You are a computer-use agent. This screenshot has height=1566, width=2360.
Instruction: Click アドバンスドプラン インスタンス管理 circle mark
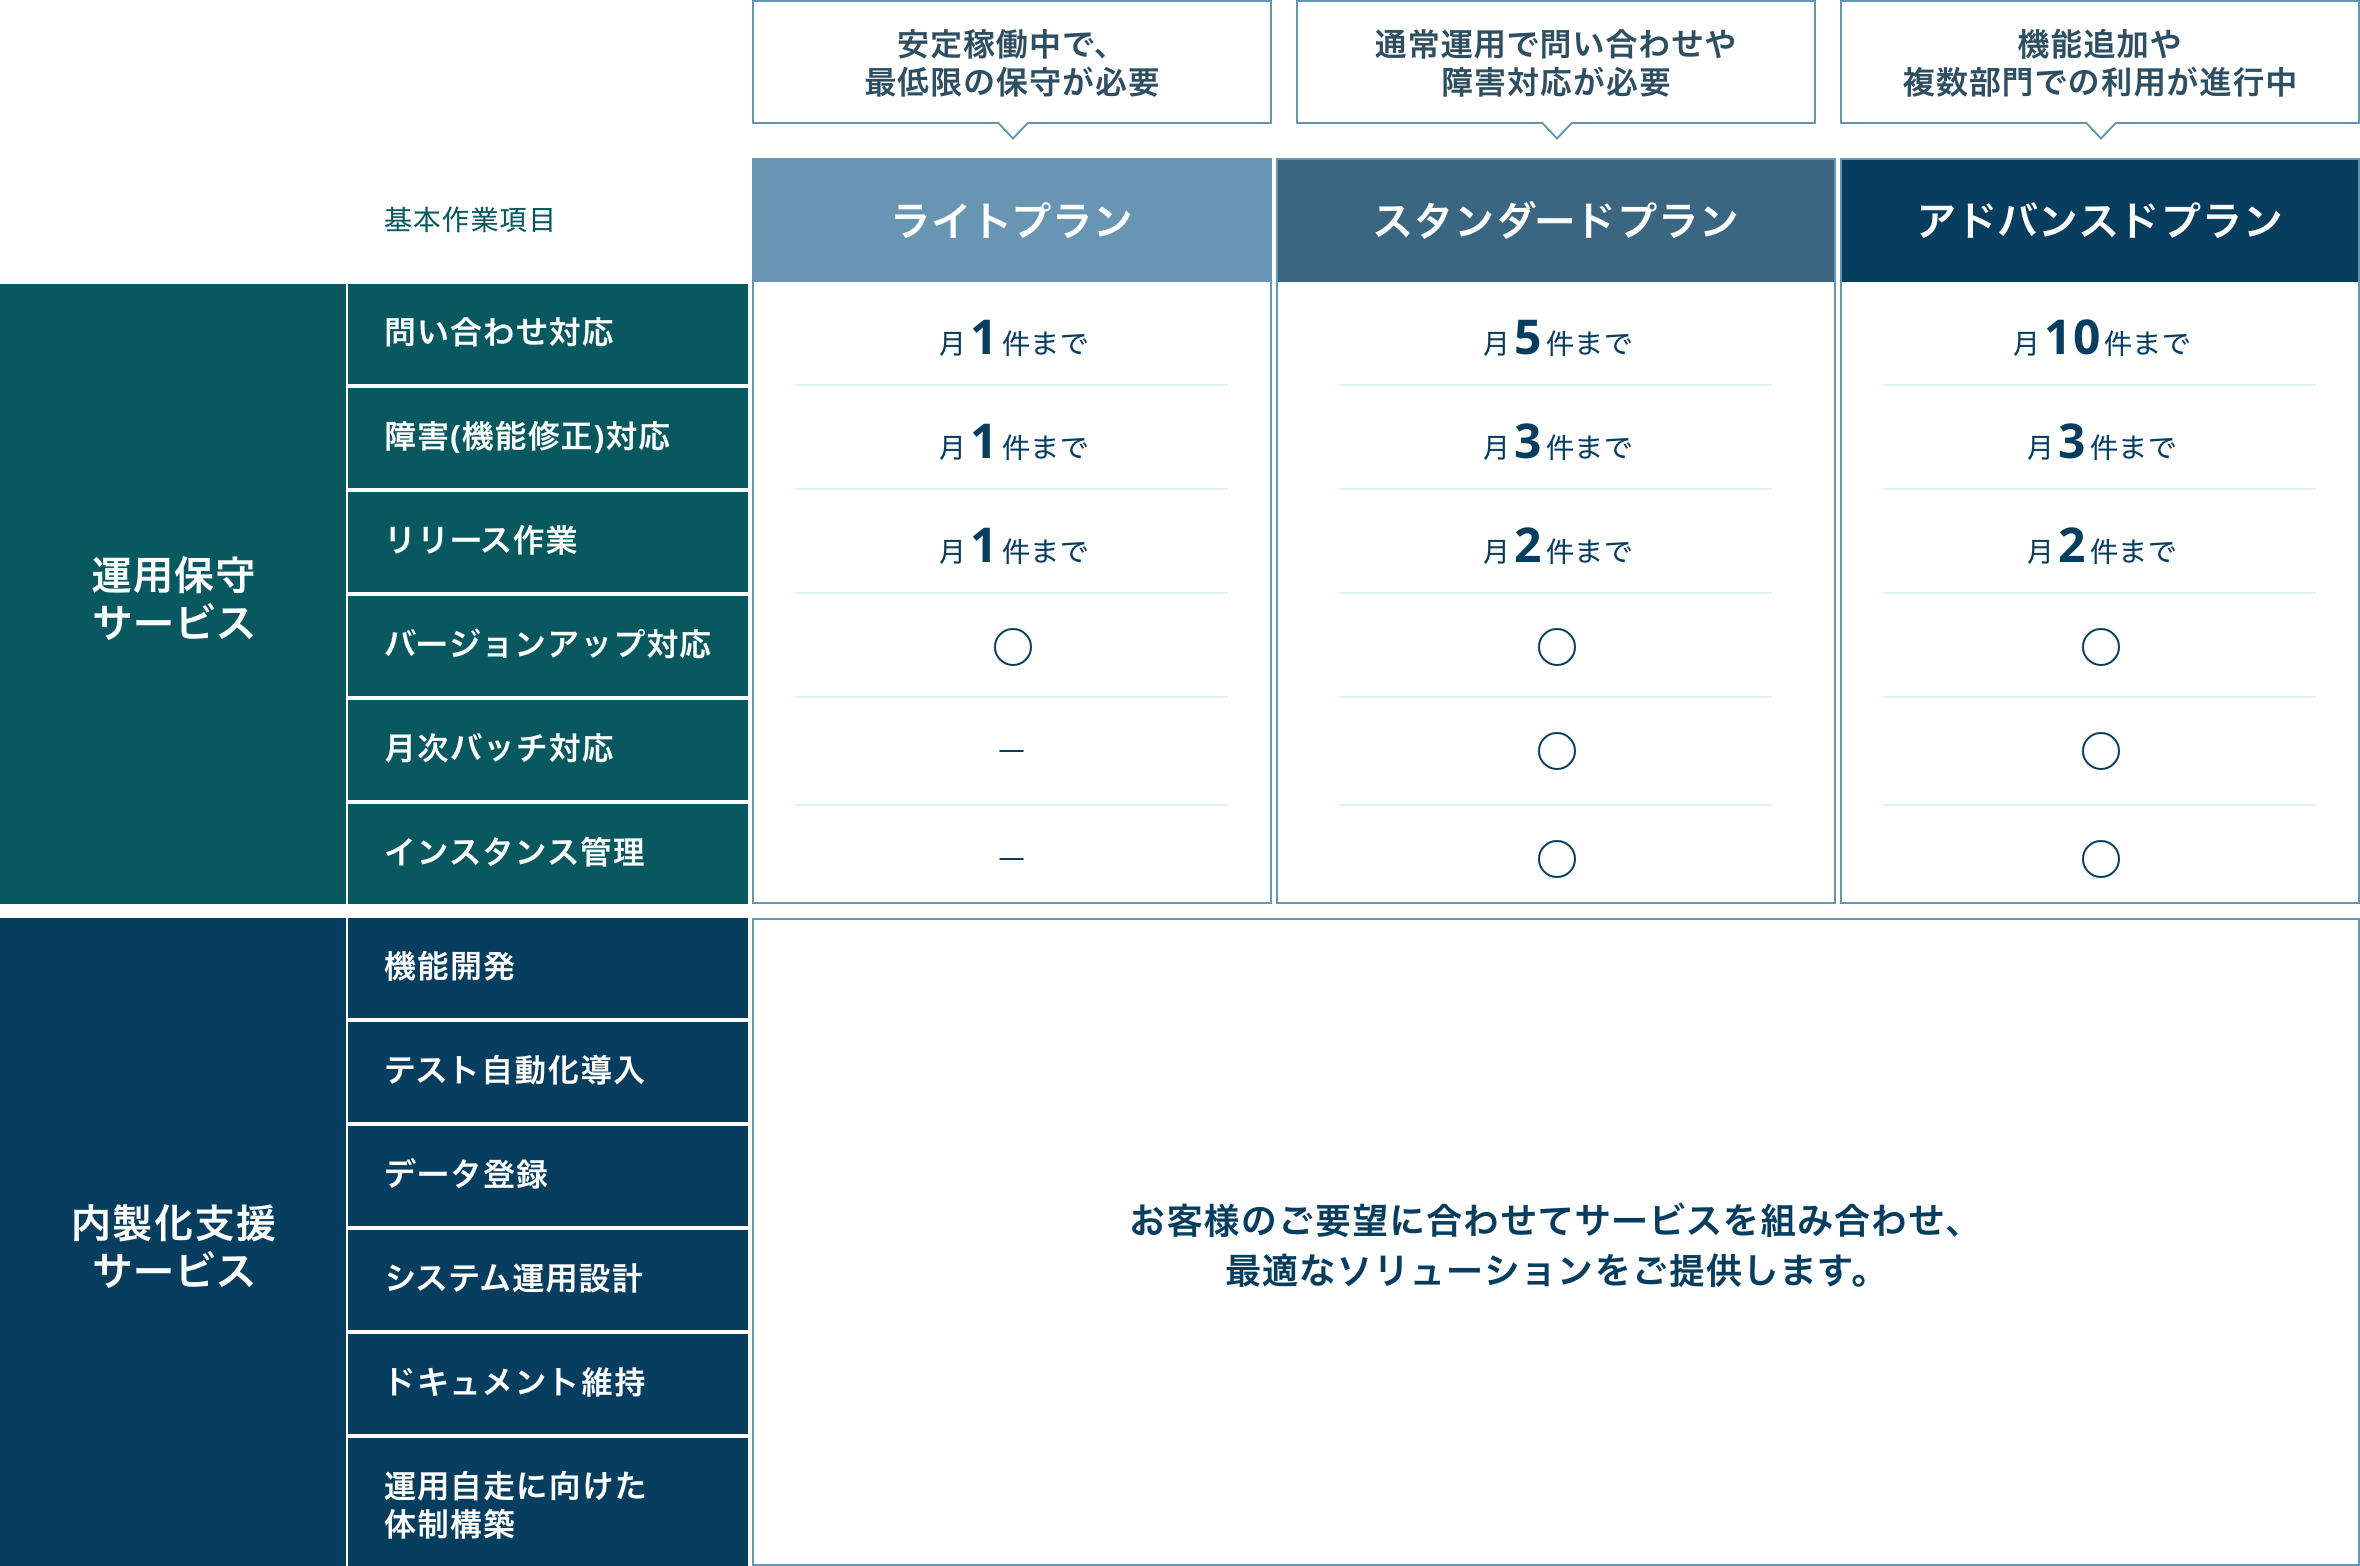(2101, 859)
